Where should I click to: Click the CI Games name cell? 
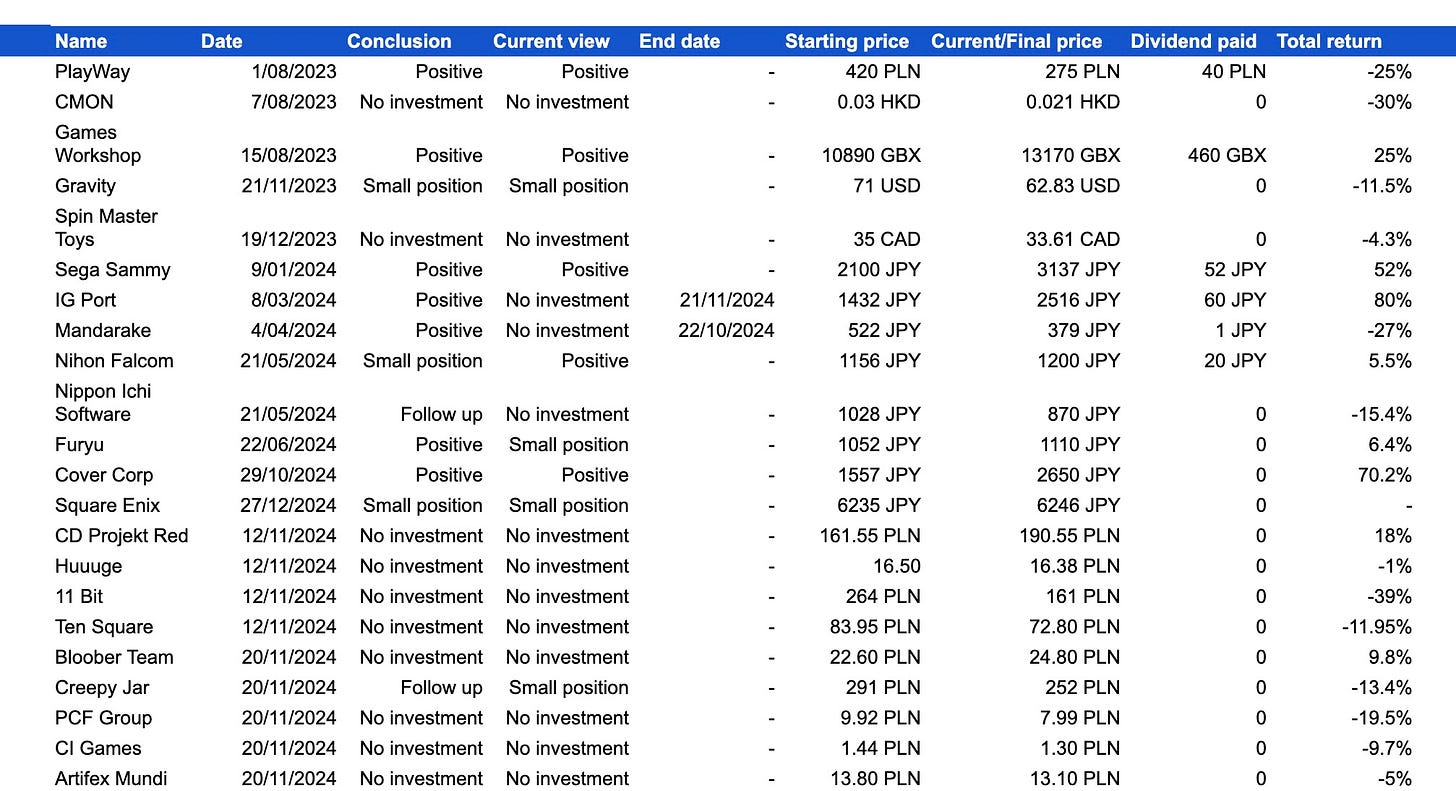tap(98, 748)
